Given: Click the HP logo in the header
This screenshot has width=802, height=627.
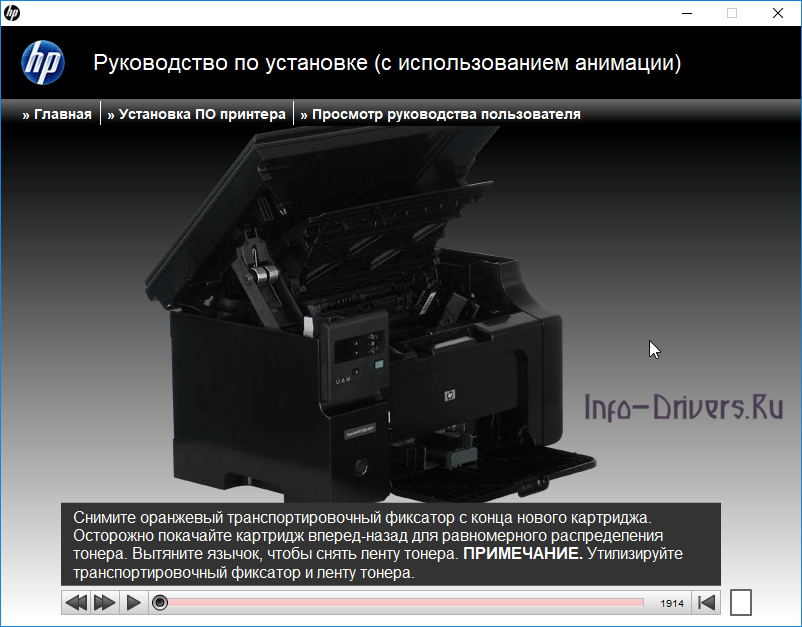Looking at the screenshot, I should (x=45, y=62).
